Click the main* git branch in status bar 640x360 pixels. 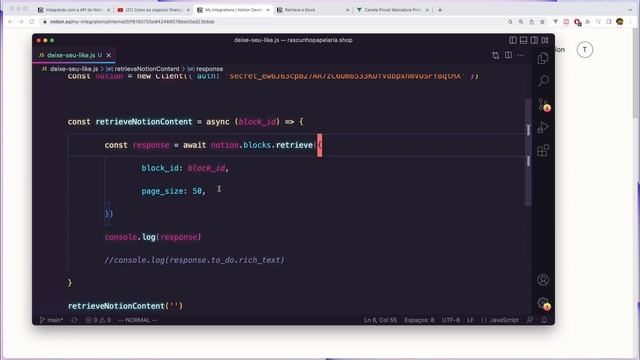coord(51,320)
